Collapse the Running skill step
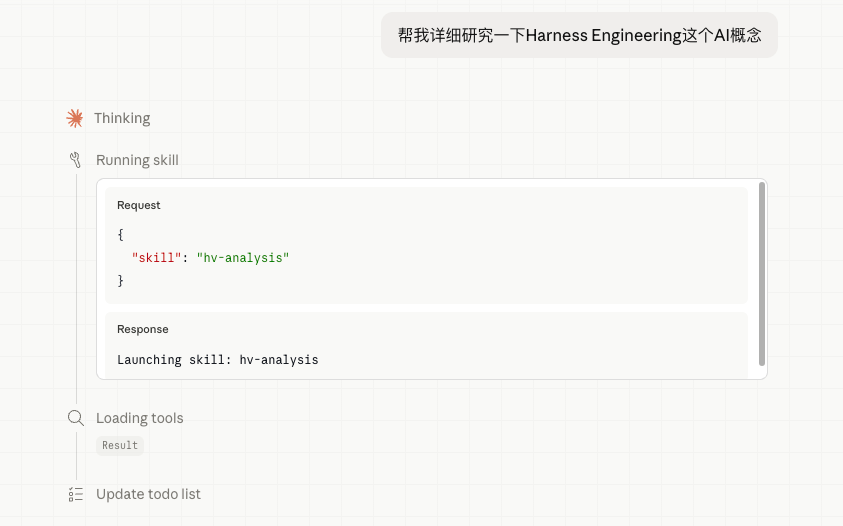The width and height of the screenshot is (843, 526). click(x=137, y=160)
